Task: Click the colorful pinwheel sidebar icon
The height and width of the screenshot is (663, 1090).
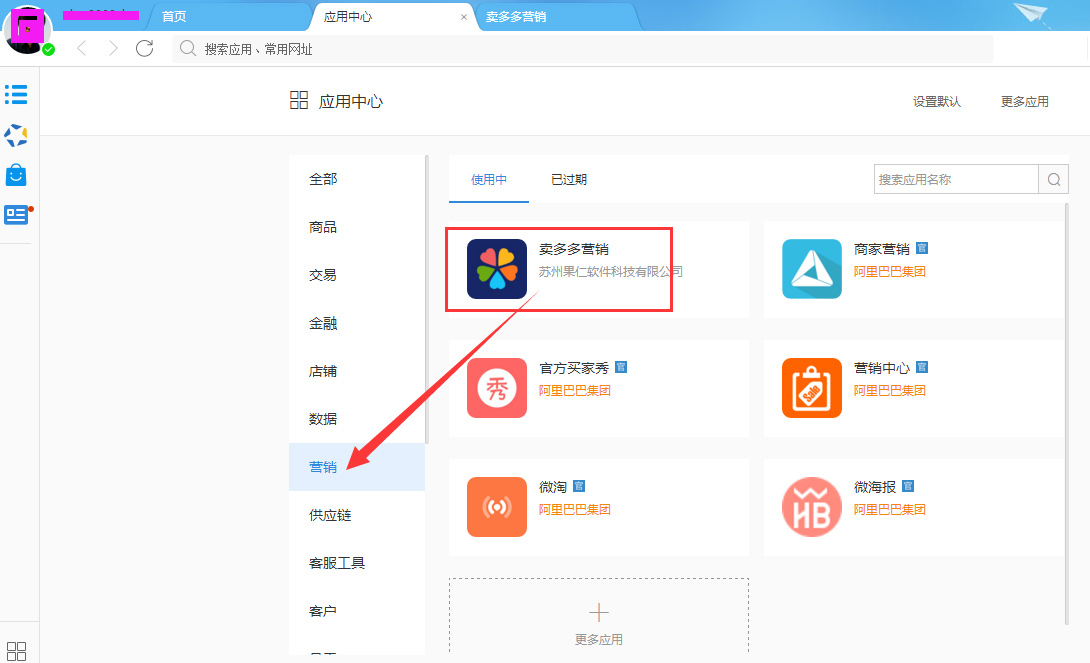Action: pyautogui.click(x=16, y=136)
